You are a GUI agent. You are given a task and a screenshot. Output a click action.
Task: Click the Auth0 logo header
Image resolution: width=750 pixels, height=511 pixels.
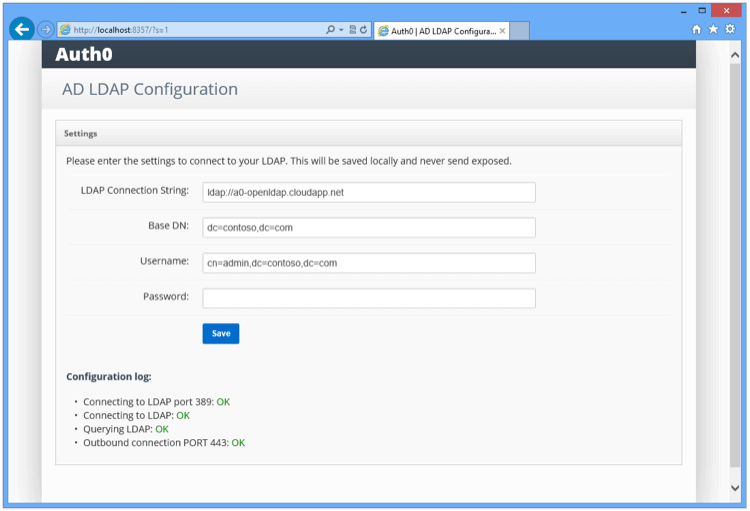(84, 54)
